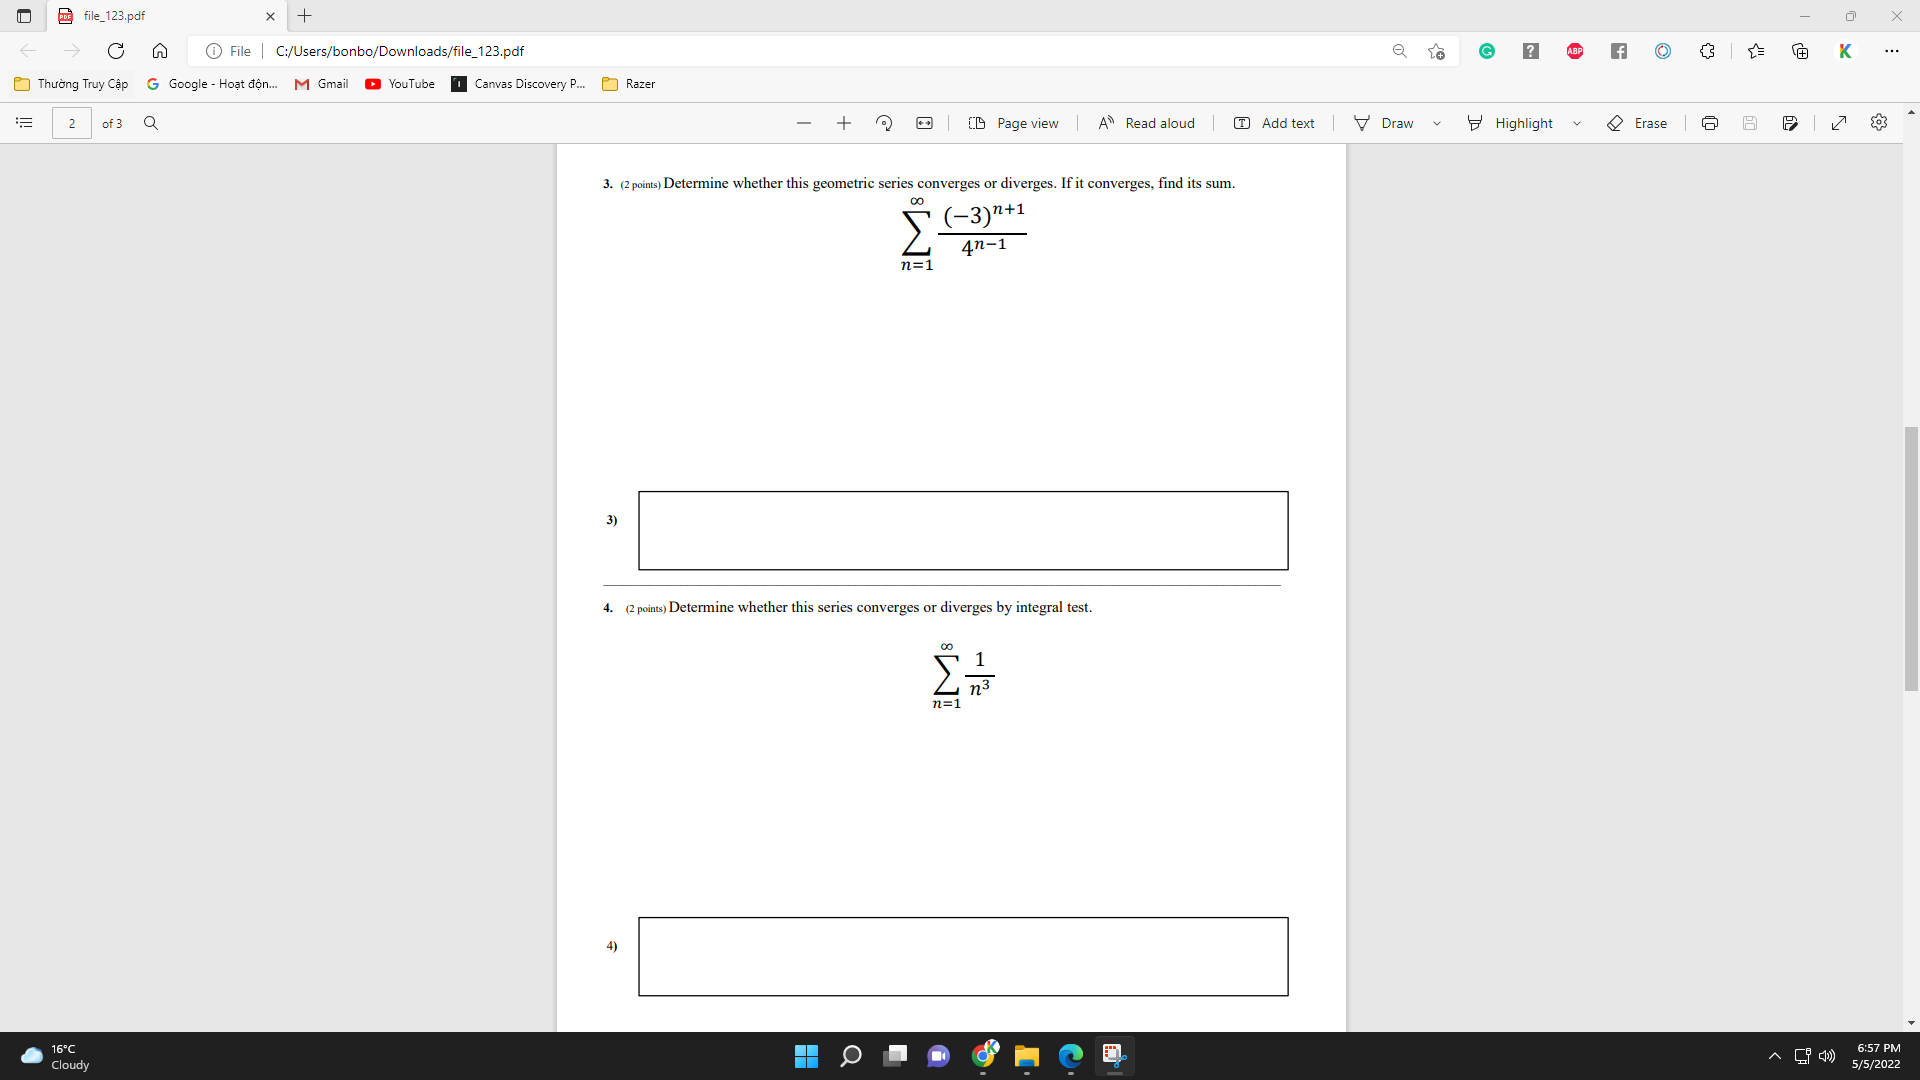Activate the Add text tool
The image size is (1920, 1080).
click(x=1274, y=122)
